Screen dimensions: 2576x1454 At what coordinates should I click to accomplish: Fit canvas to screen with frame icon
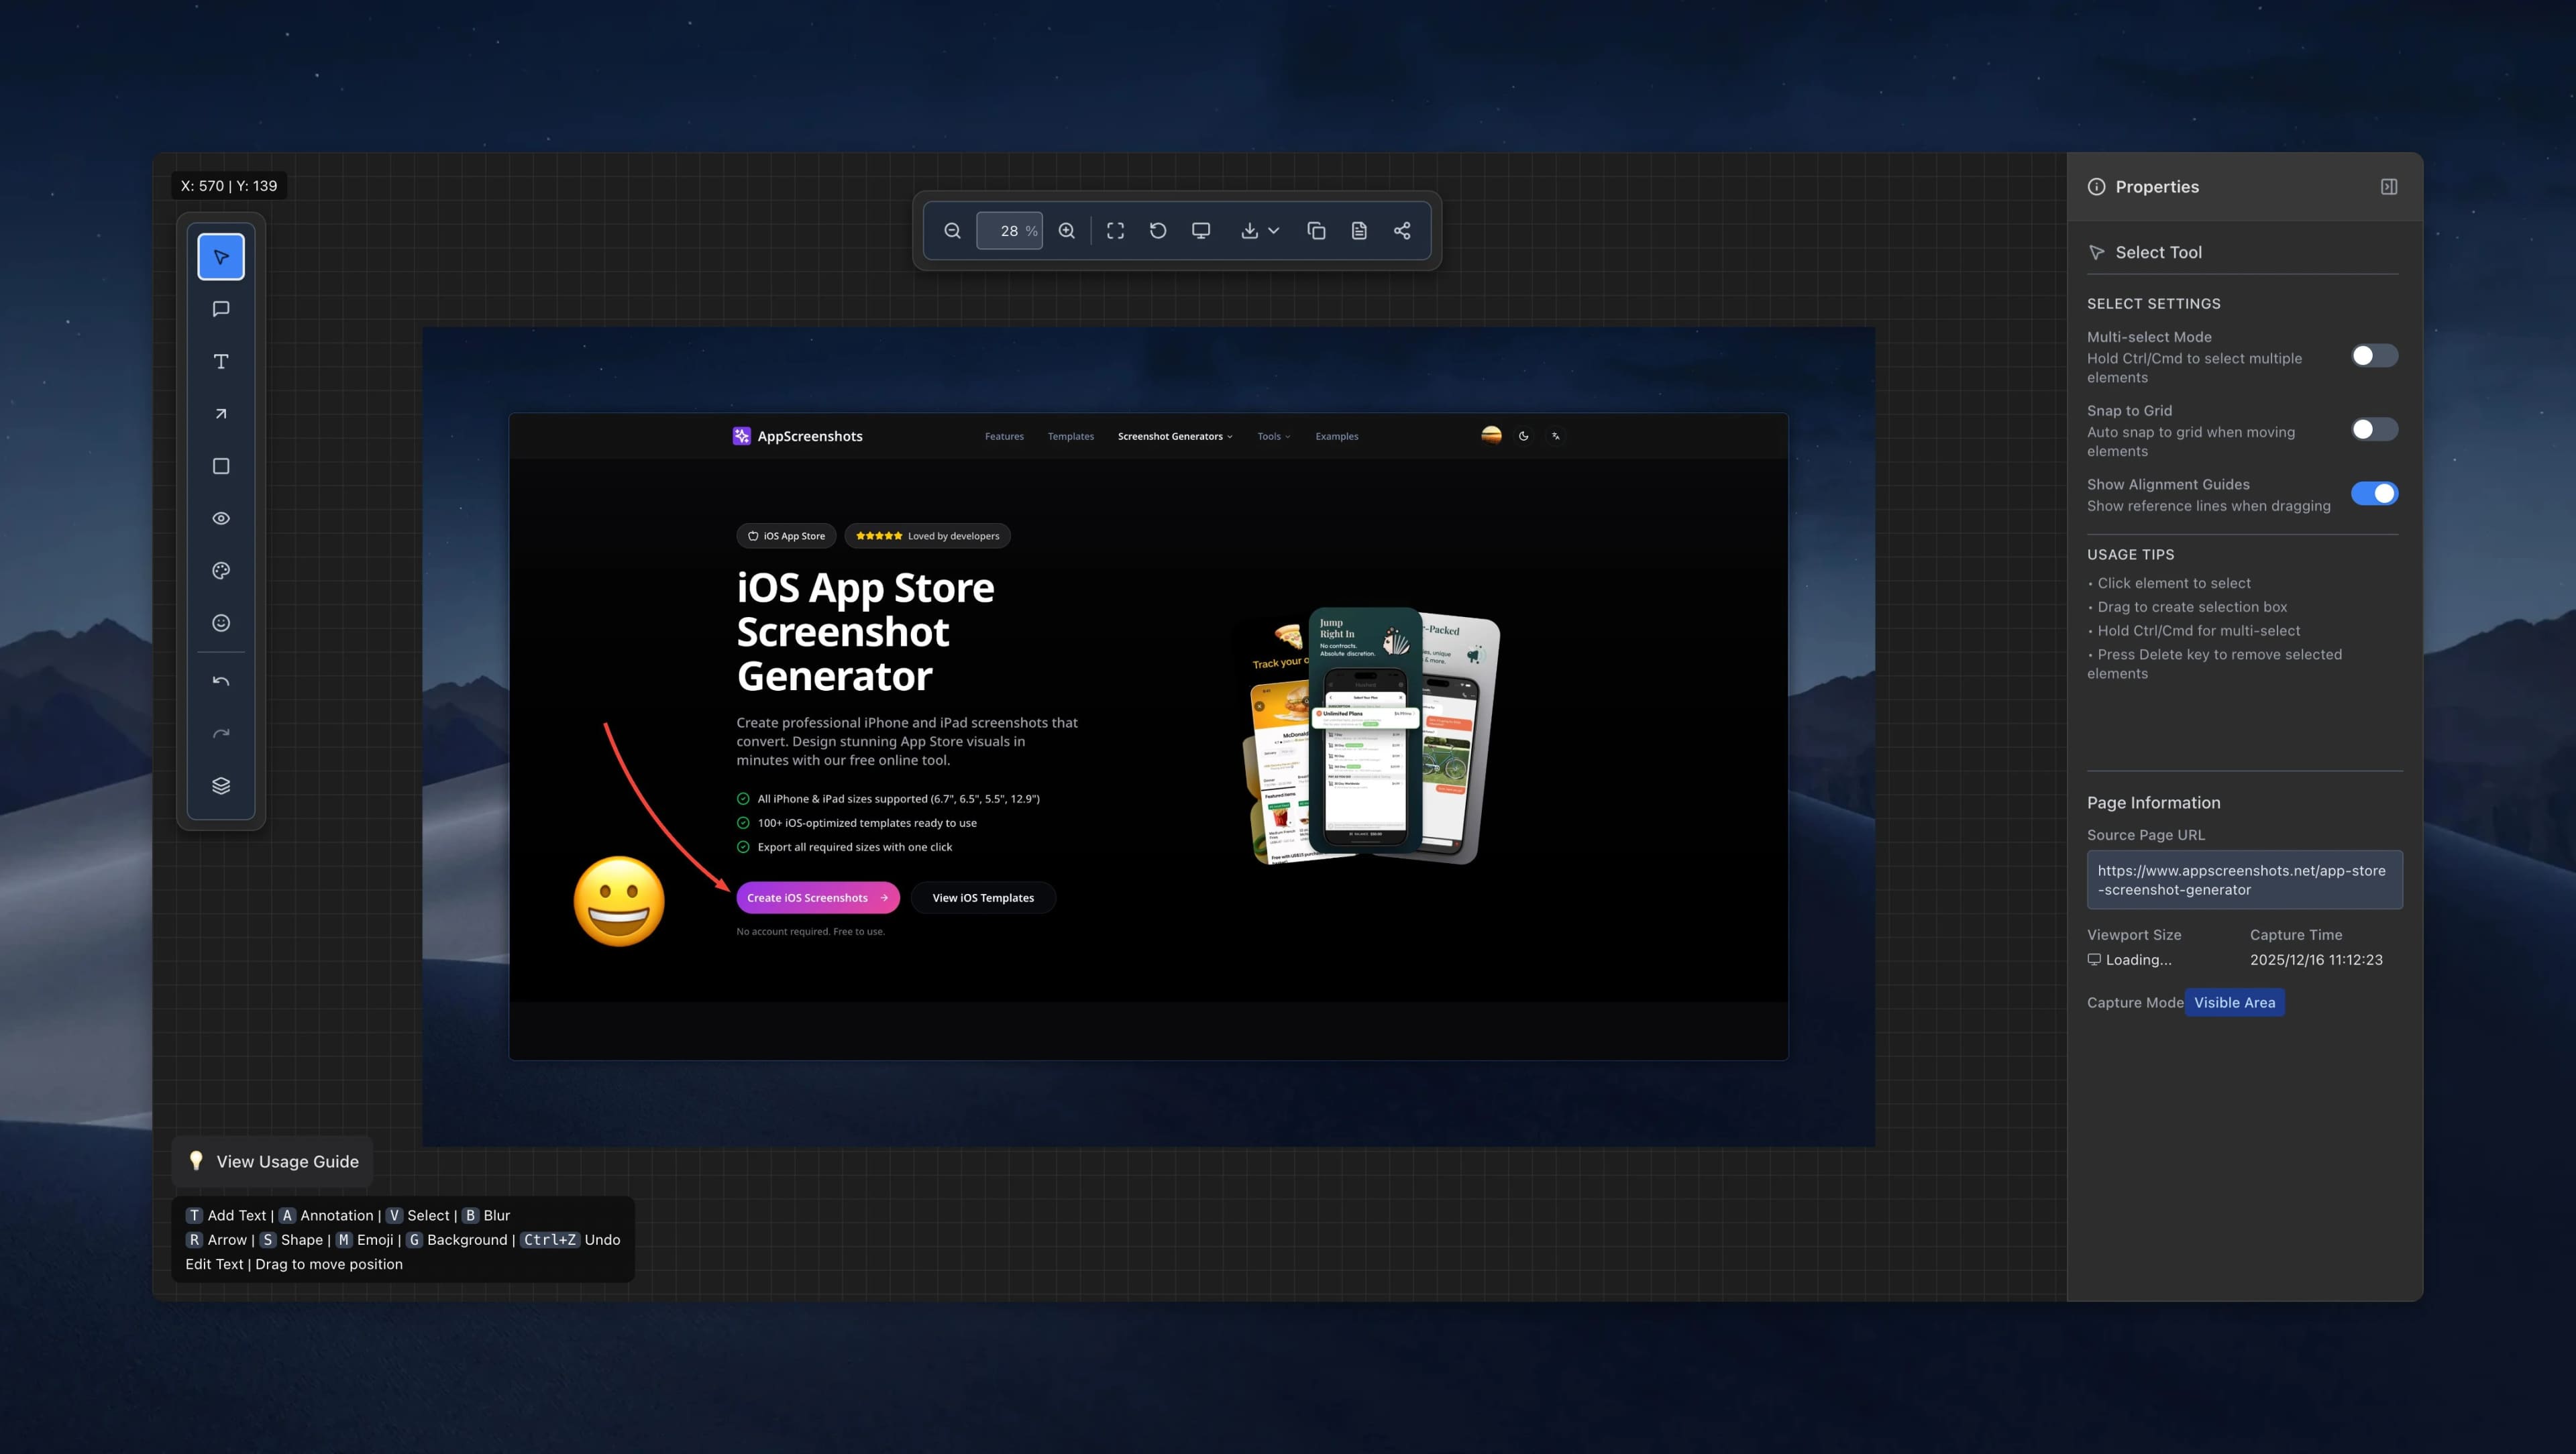click(x=1115, y=231)
